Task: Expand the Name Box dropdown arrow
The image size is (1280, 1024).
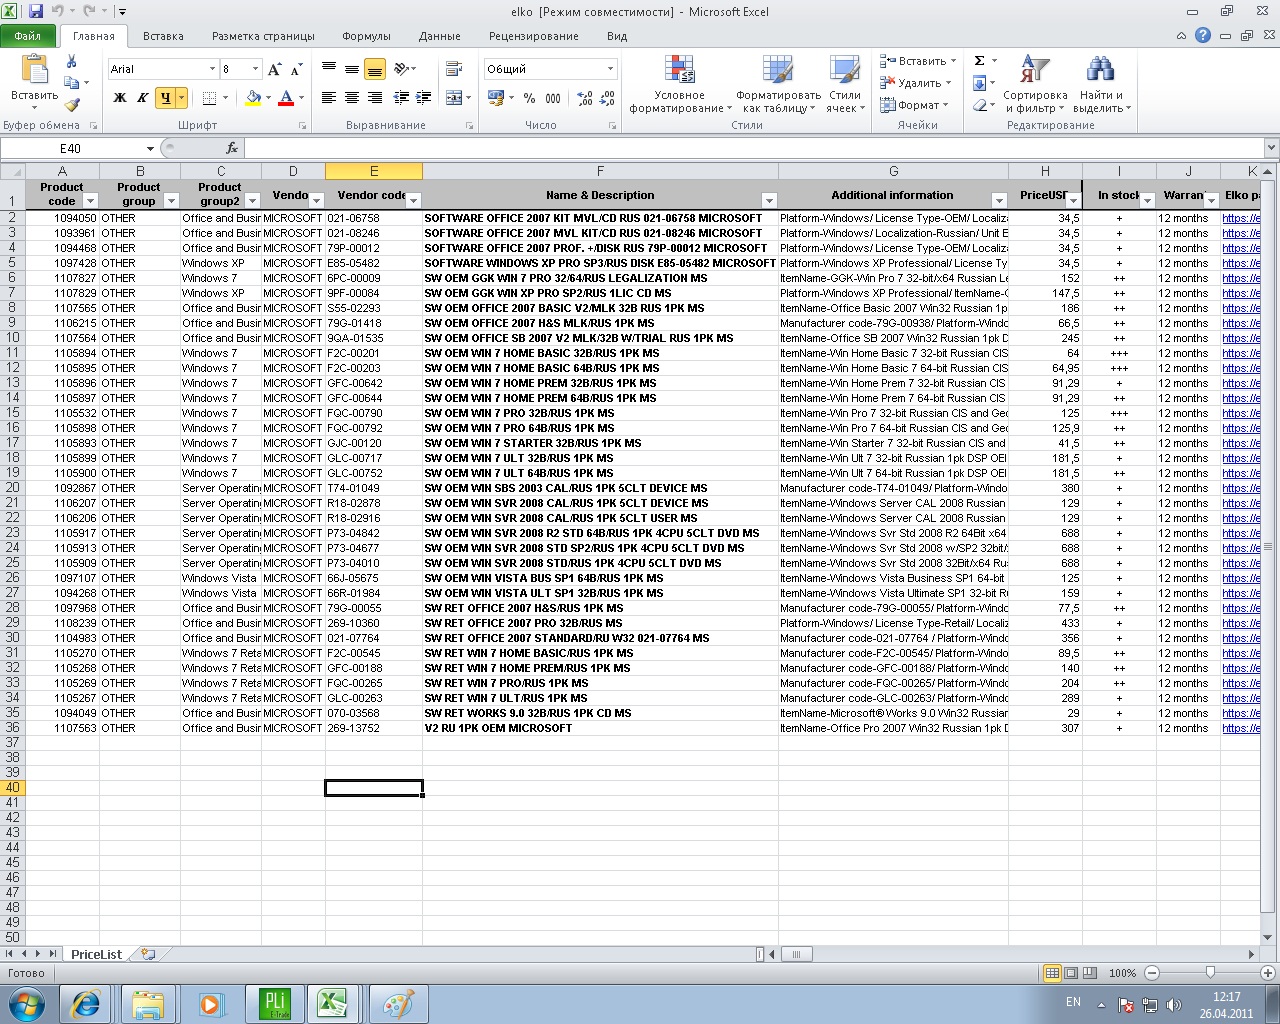Action: [x=150, y=148]
